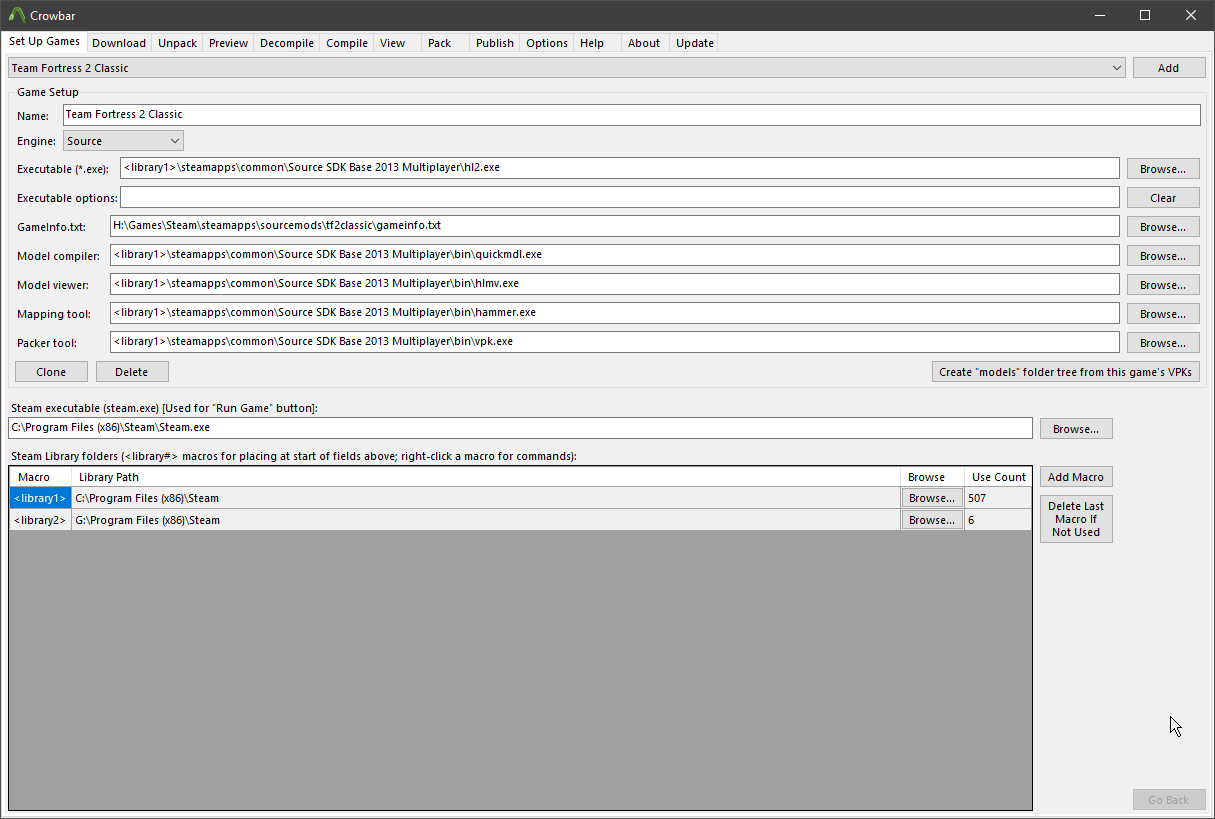
Task: Click the Packer tool path field
Action: (x=615, y=342)
